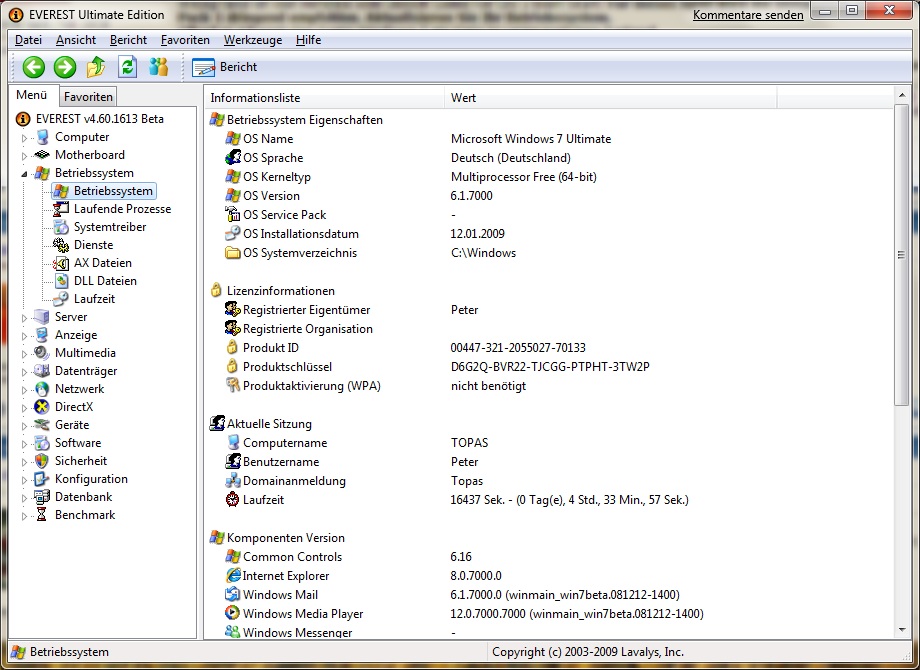Select the Produkt ID value 00447-321-2055027-70133

[518, 348]
